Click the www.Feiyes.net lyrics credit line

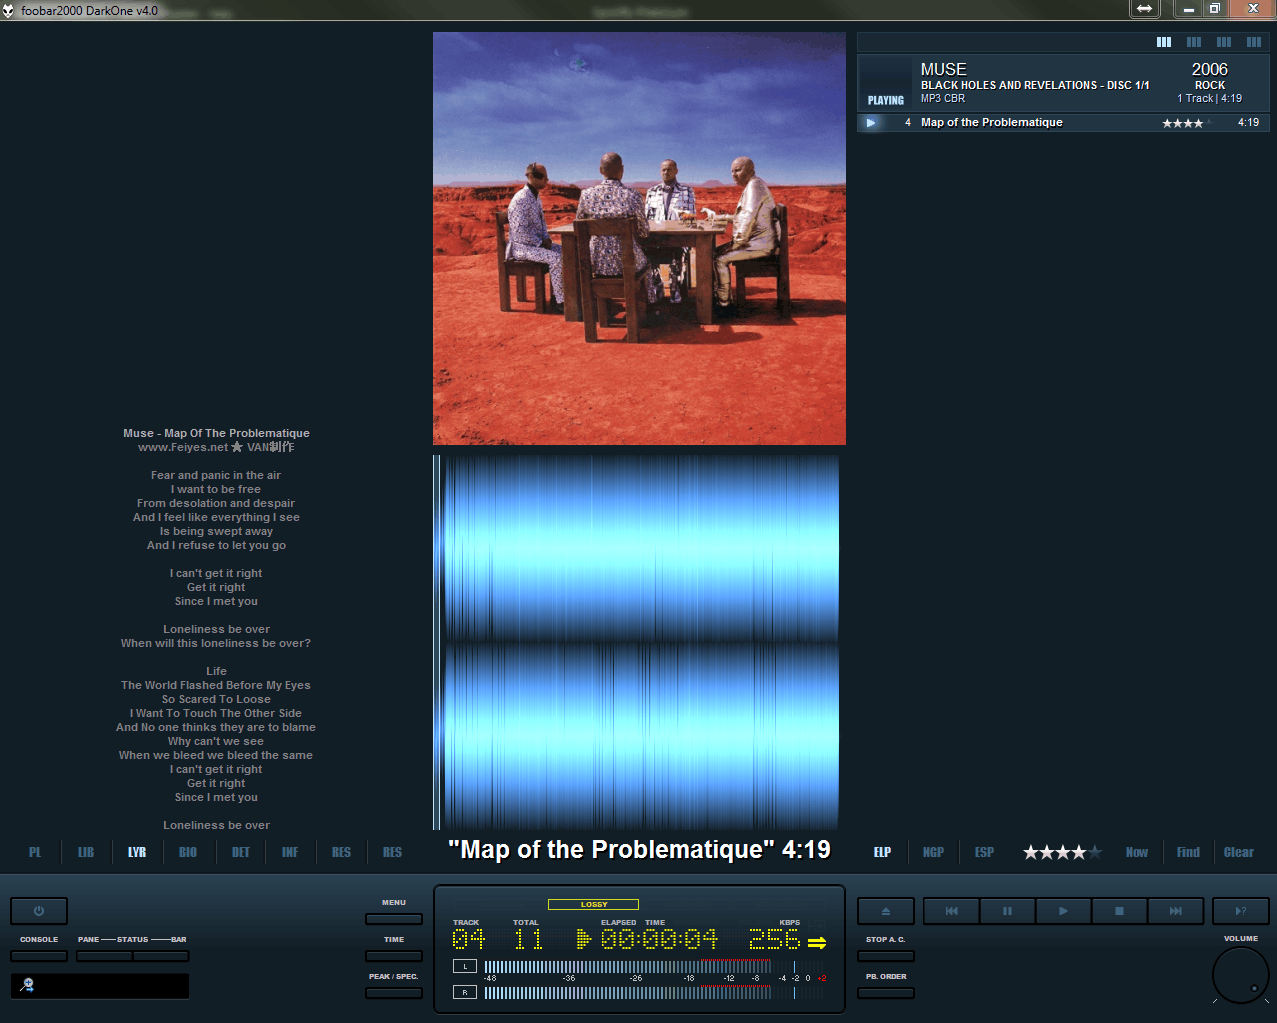pyautogui.click(x=216, y=447)
